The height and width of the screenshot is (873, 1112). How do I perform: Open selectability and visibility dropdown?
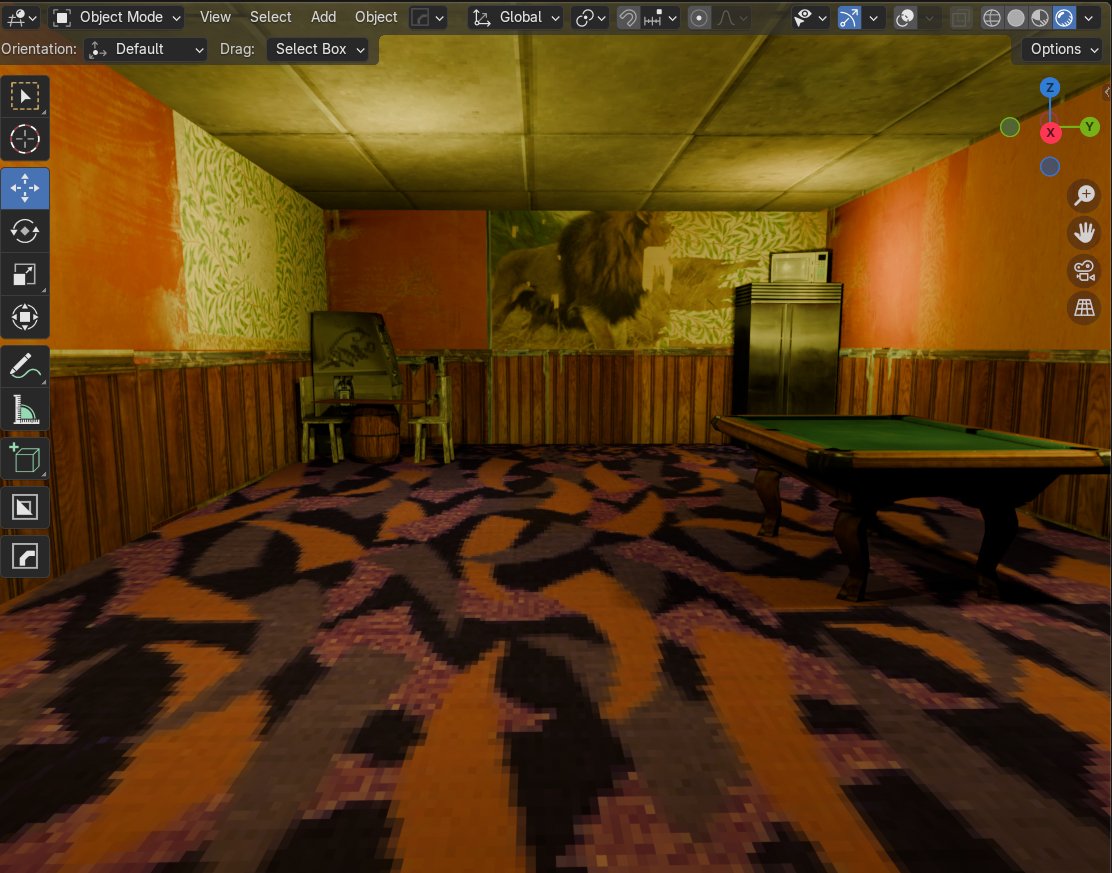tap(810, 18)
